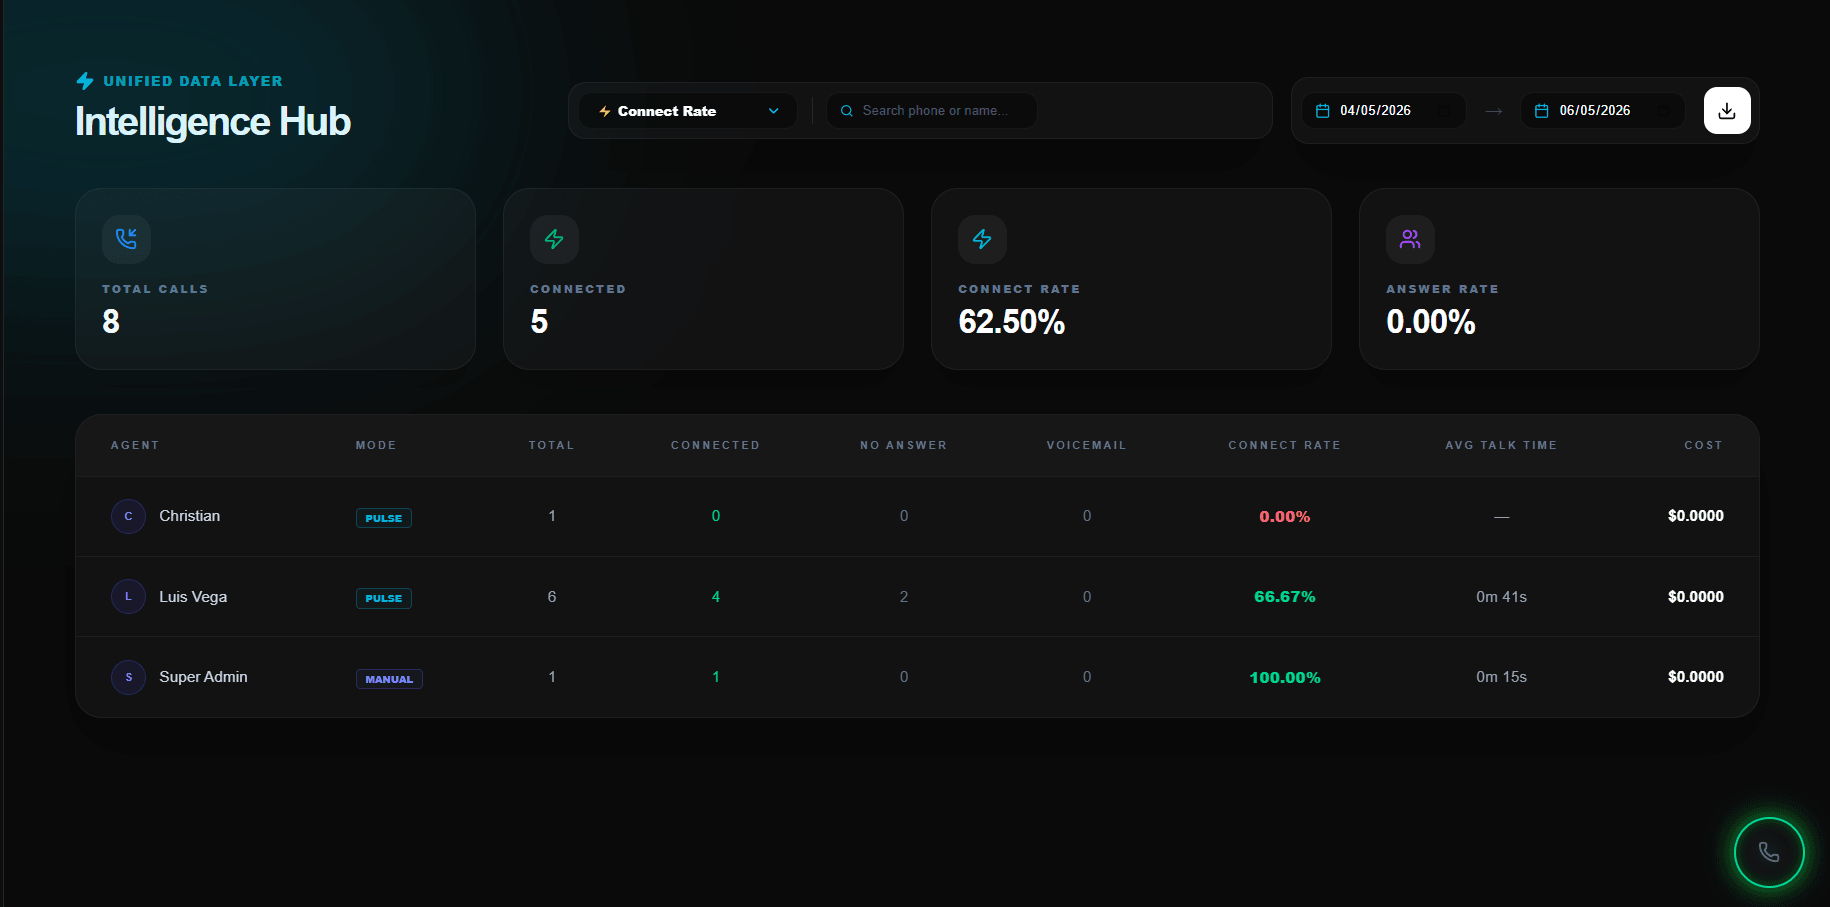Sort by the No Answer column header
1830x907 pixels.
tap(904, 445)
